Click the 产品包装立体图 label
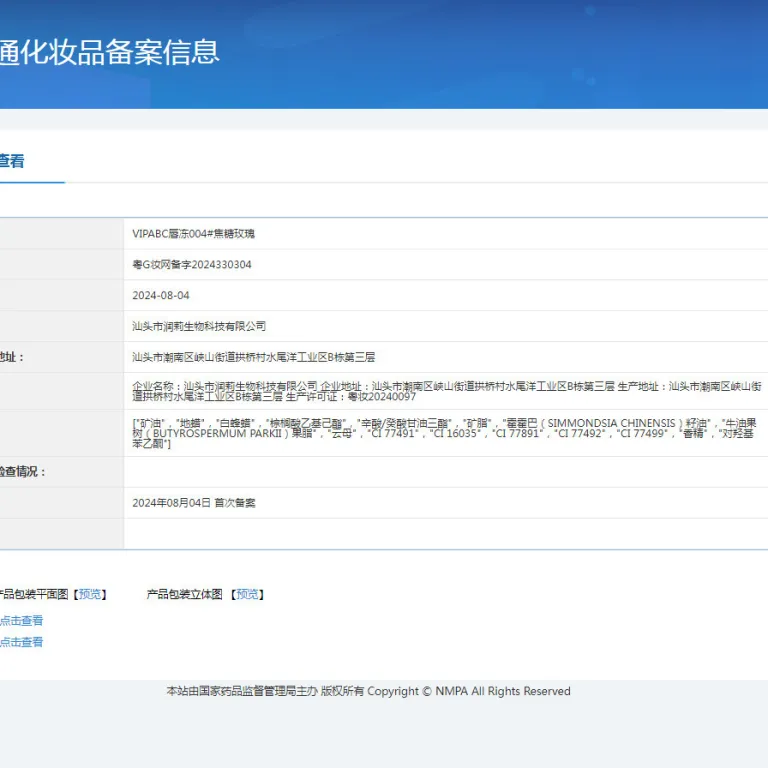The width and height of the screenshot is (768, 768). [x=185, y=594]
